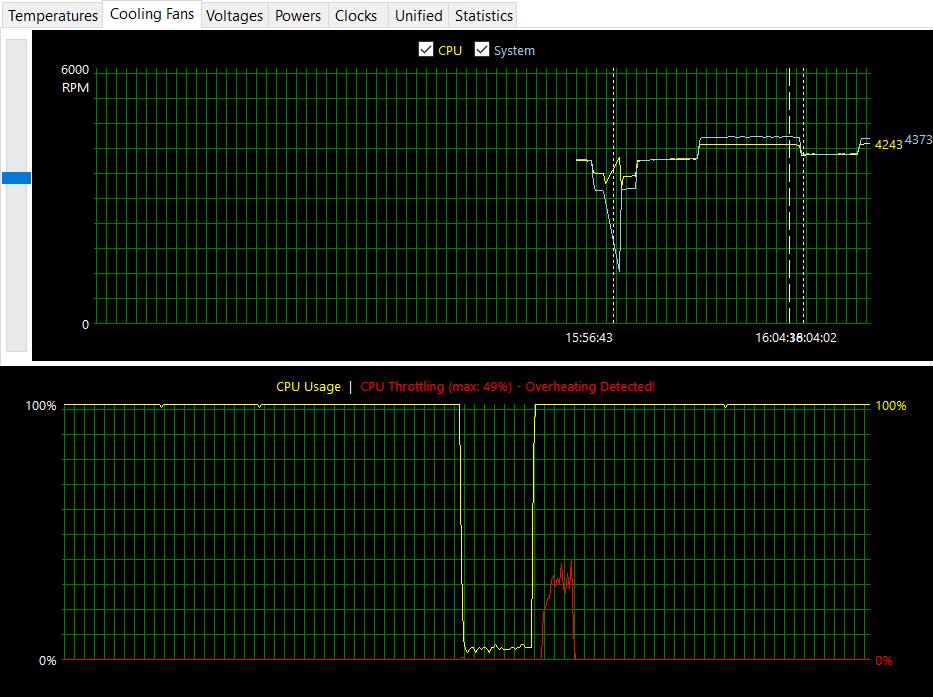Click the red 0% label at right
Image resolution: width=933 pixels, height=697 pixels.
click(x=883, y=661)
